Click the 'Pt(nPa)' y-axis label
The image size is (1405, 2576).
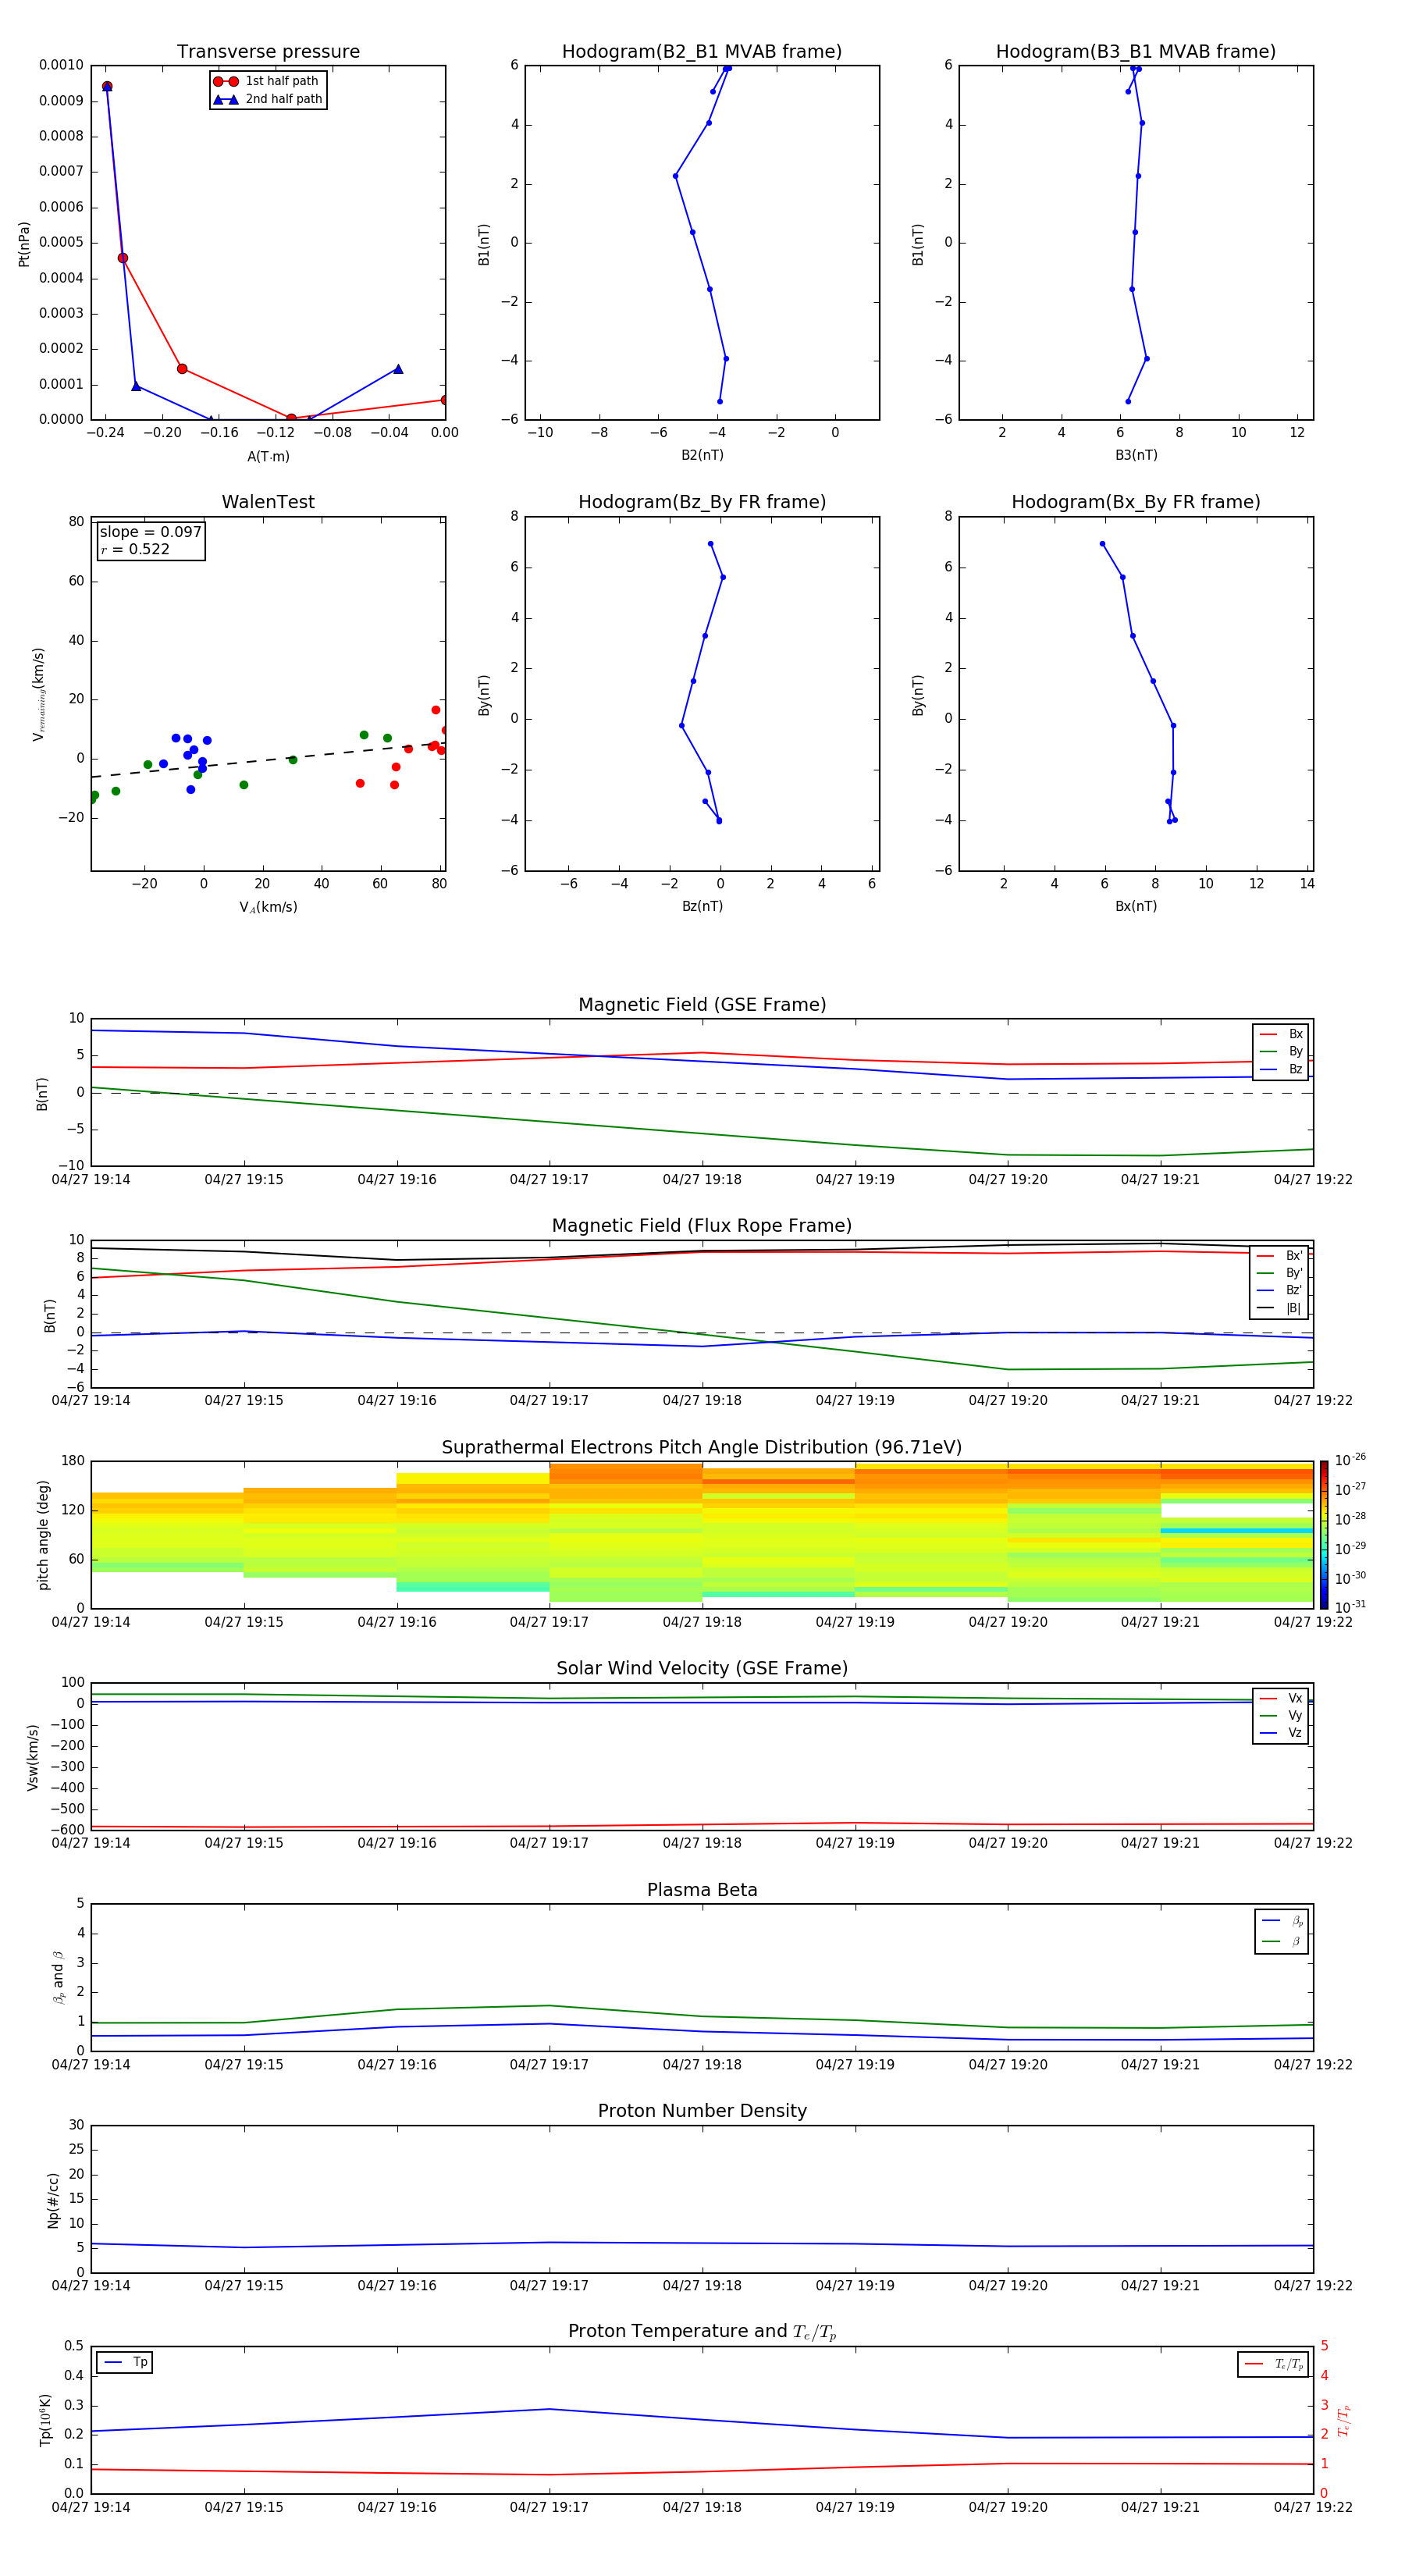(24, 244)
